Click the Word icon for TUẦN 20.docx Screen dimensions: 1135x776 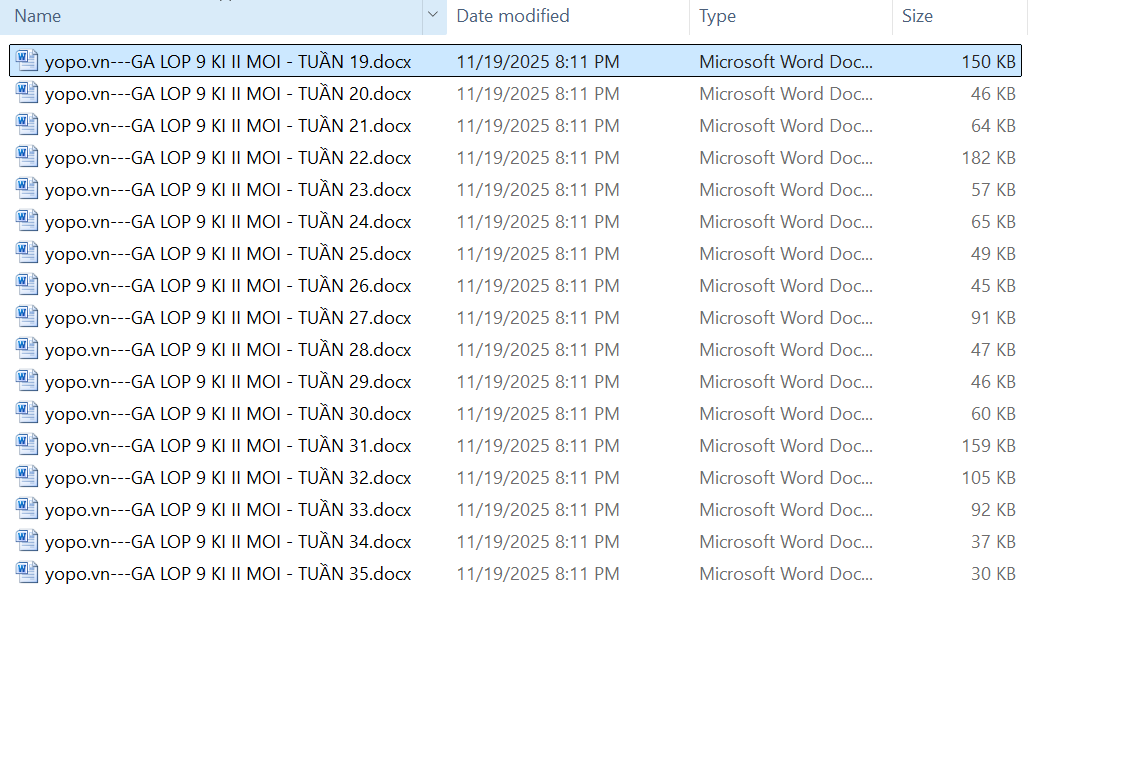coord(27,93)
